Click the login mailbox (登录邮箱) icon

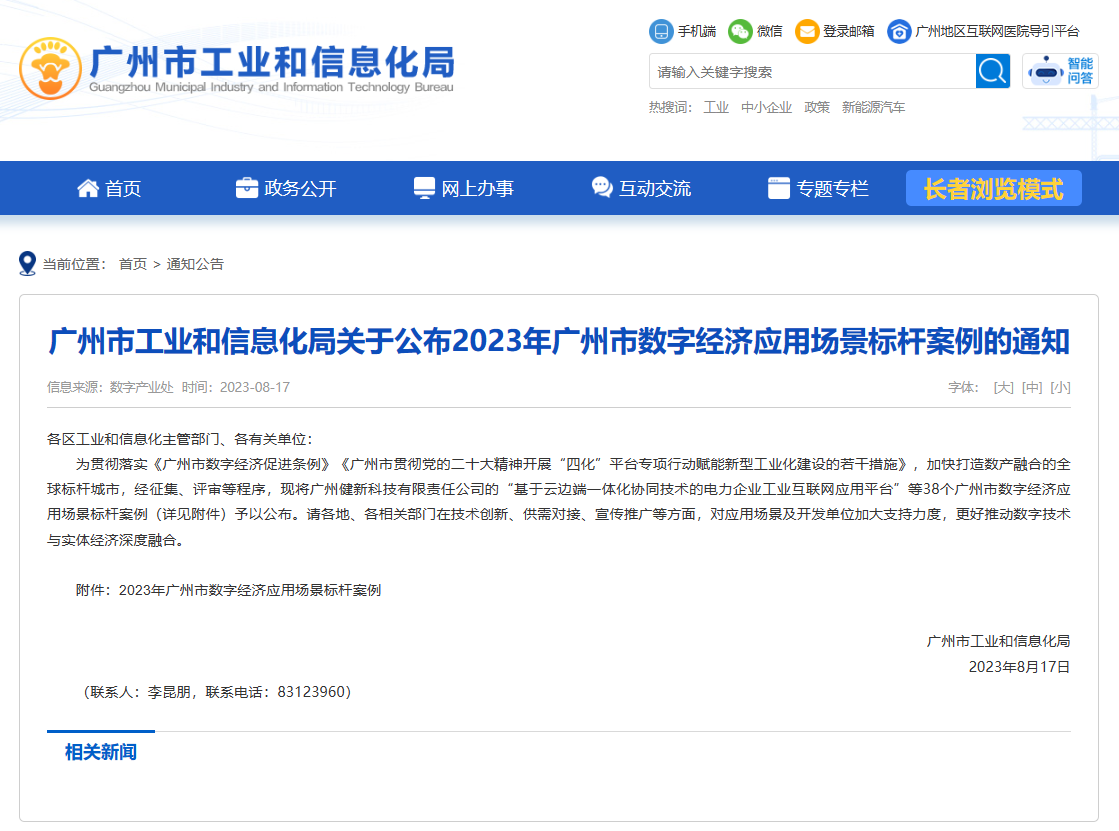tap(807, 31)
